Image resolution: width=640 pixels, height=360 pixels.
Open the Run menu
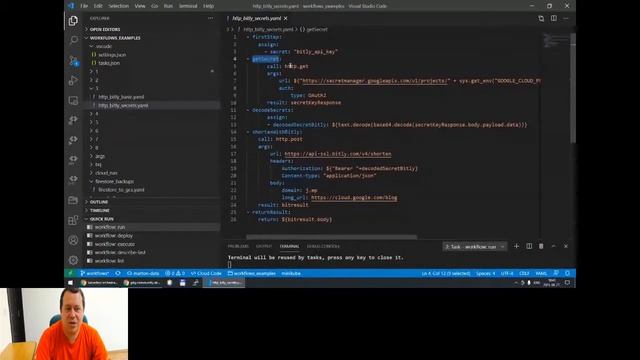pyautogui.click(x=168, y=6)
